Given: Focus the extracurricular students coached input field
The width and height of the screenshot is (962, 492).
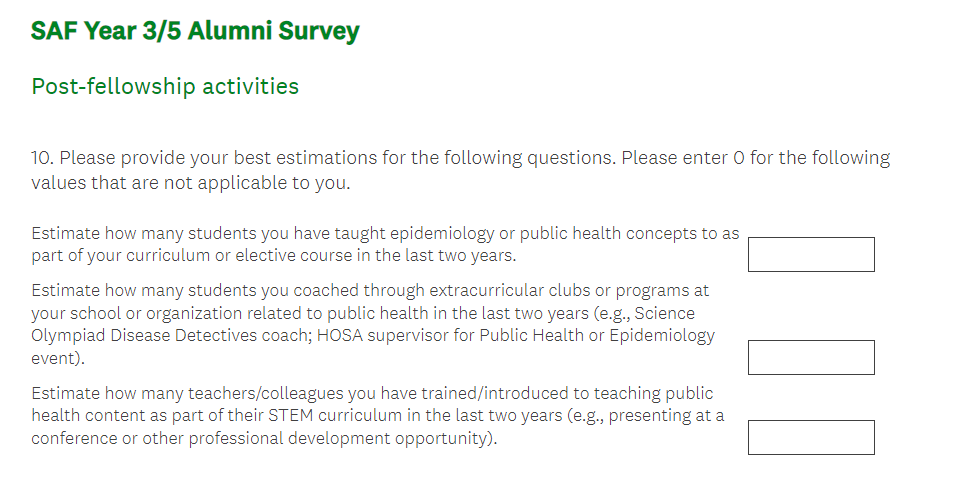Looking at the screenshot, I should pyautogui.click(x=811, y=357).
